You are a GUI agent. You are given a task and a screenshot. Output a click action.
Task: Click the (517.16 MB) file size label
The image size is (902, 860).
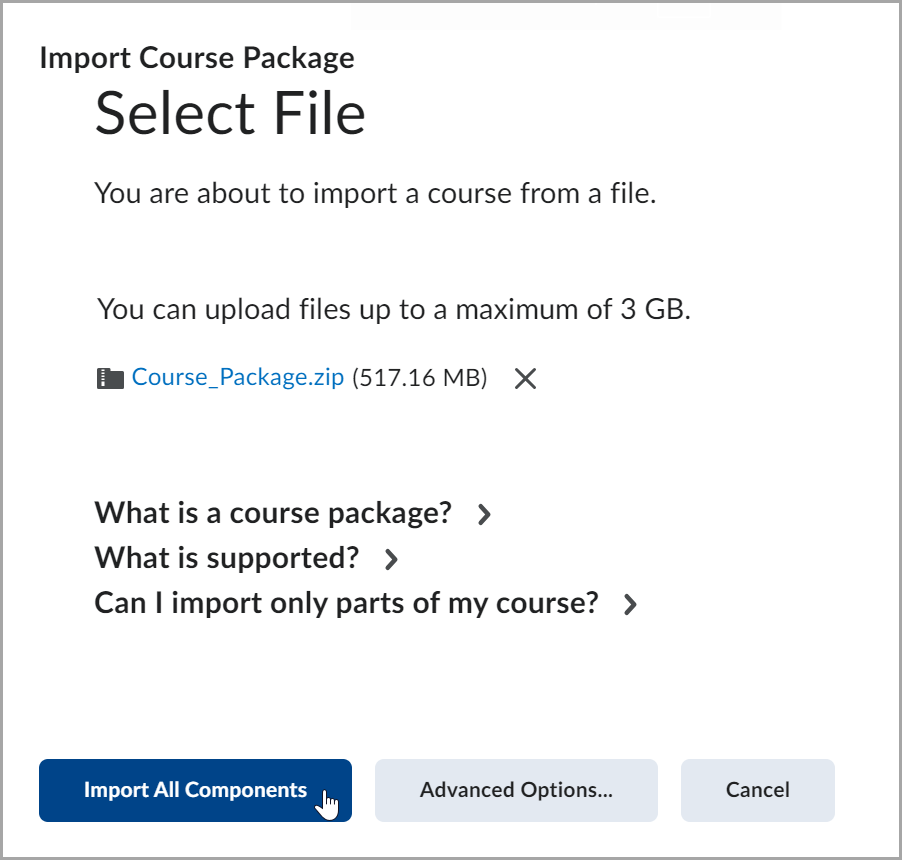click(420, 378)
